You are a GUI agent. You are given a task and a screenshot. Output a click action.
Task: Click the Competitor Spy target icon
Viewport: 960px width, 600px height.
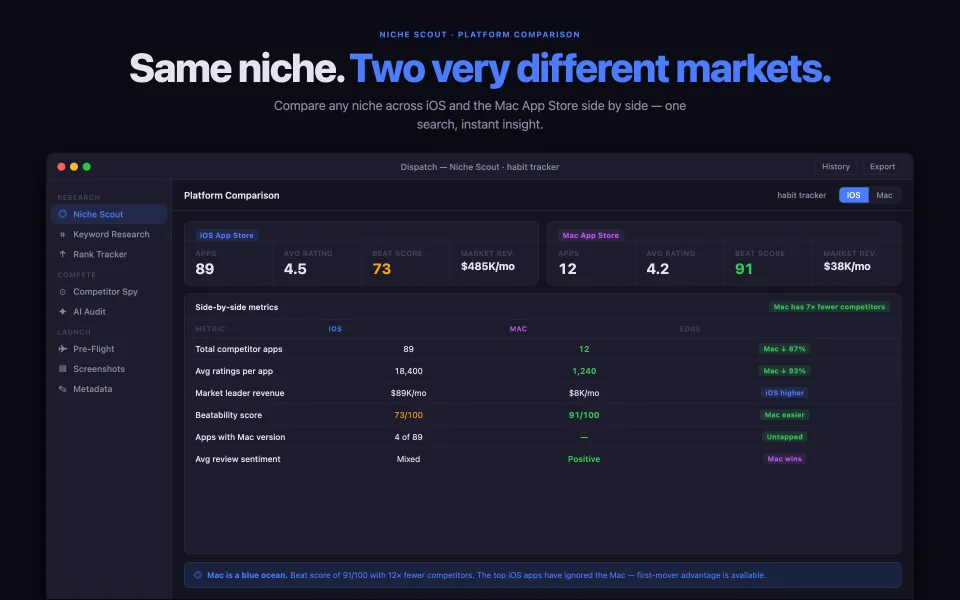(62, 292)
